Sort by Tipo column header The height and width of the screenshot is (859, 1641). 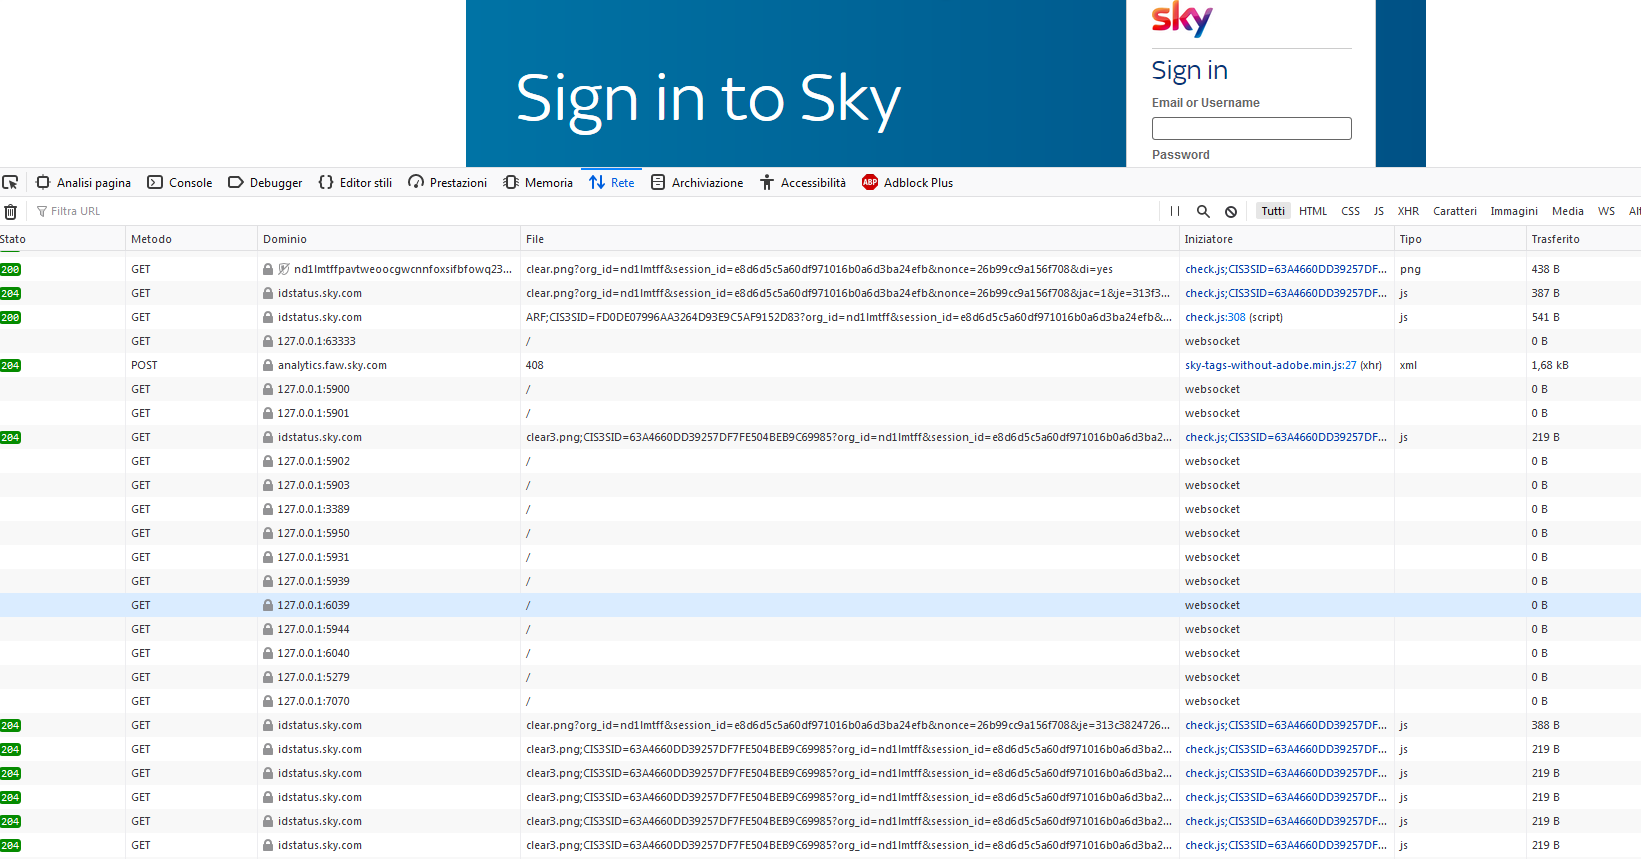pos(1460,239)
